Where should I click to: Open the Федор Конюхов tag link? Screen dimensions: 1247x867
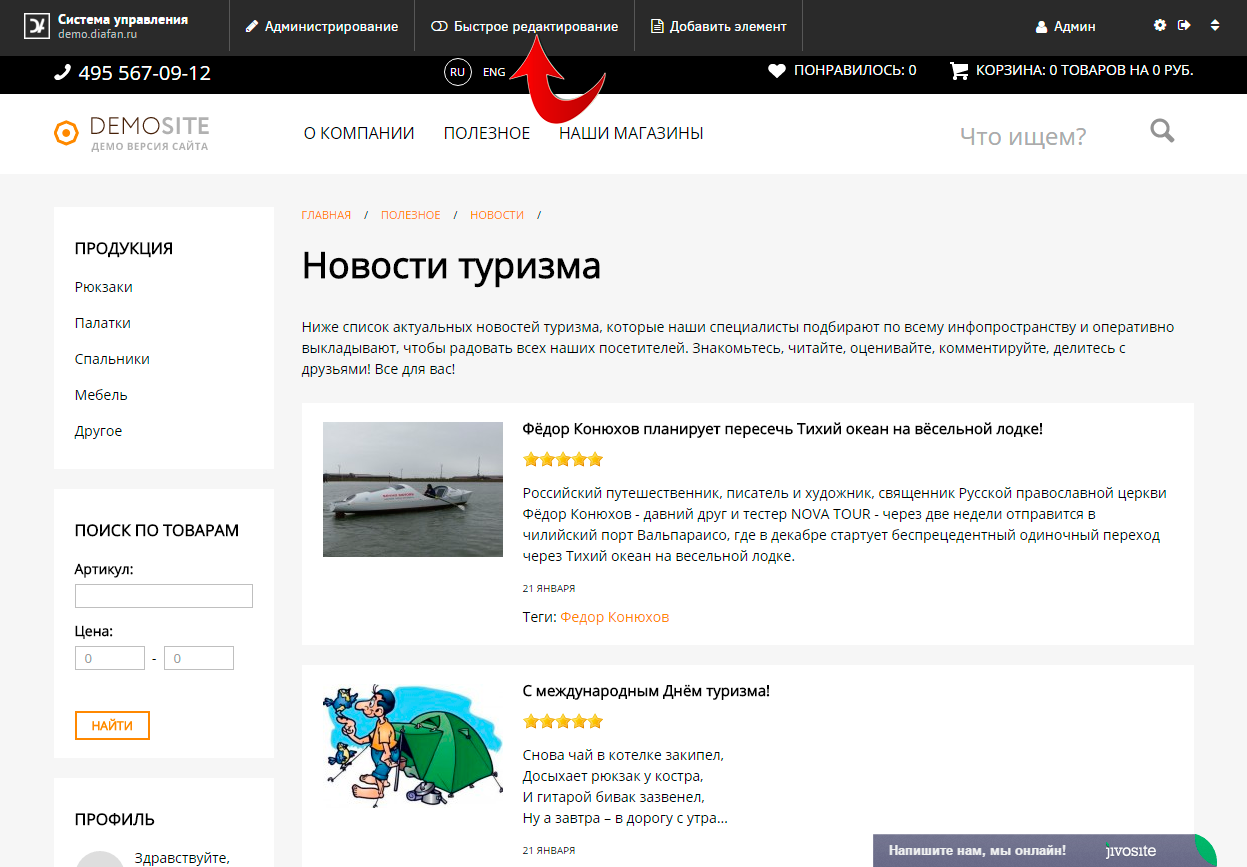point(614,617)
